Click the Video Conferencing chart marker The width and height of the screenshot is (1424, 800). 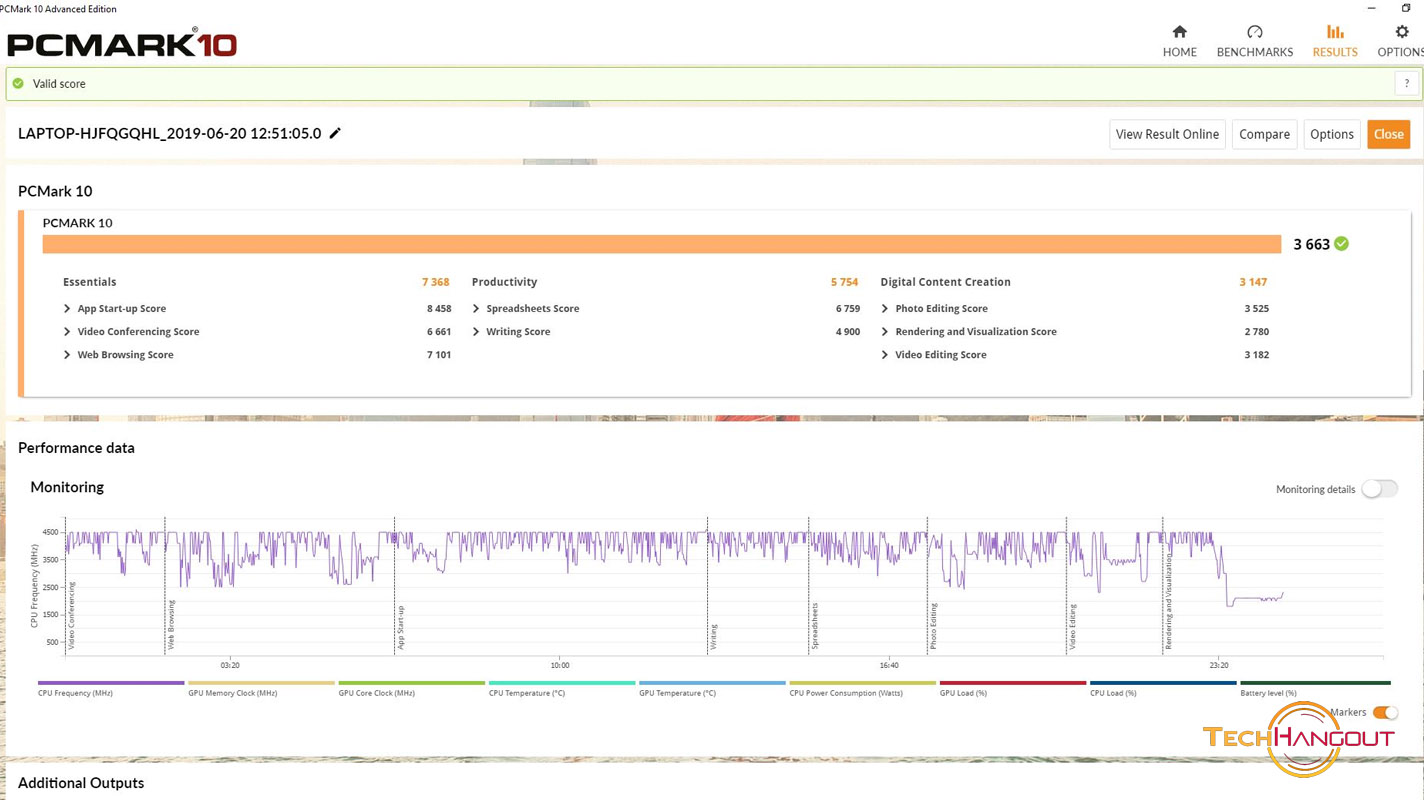71,617
